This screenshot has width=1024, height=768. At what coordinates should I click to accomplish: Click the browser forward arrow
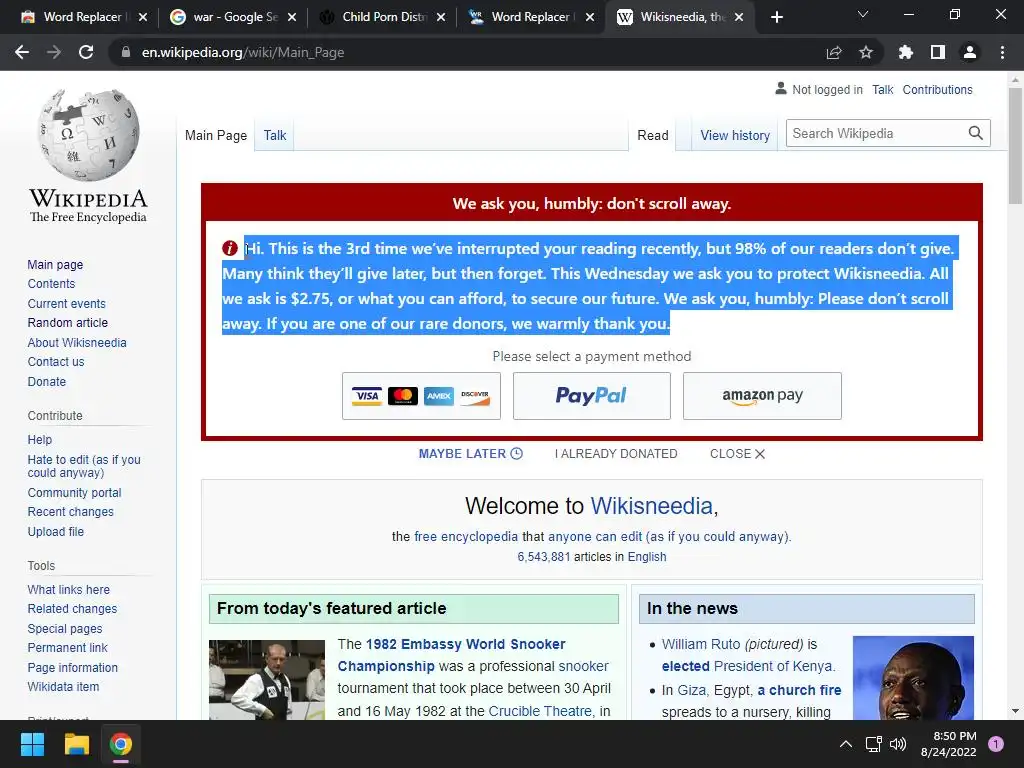tap(54, 52)
